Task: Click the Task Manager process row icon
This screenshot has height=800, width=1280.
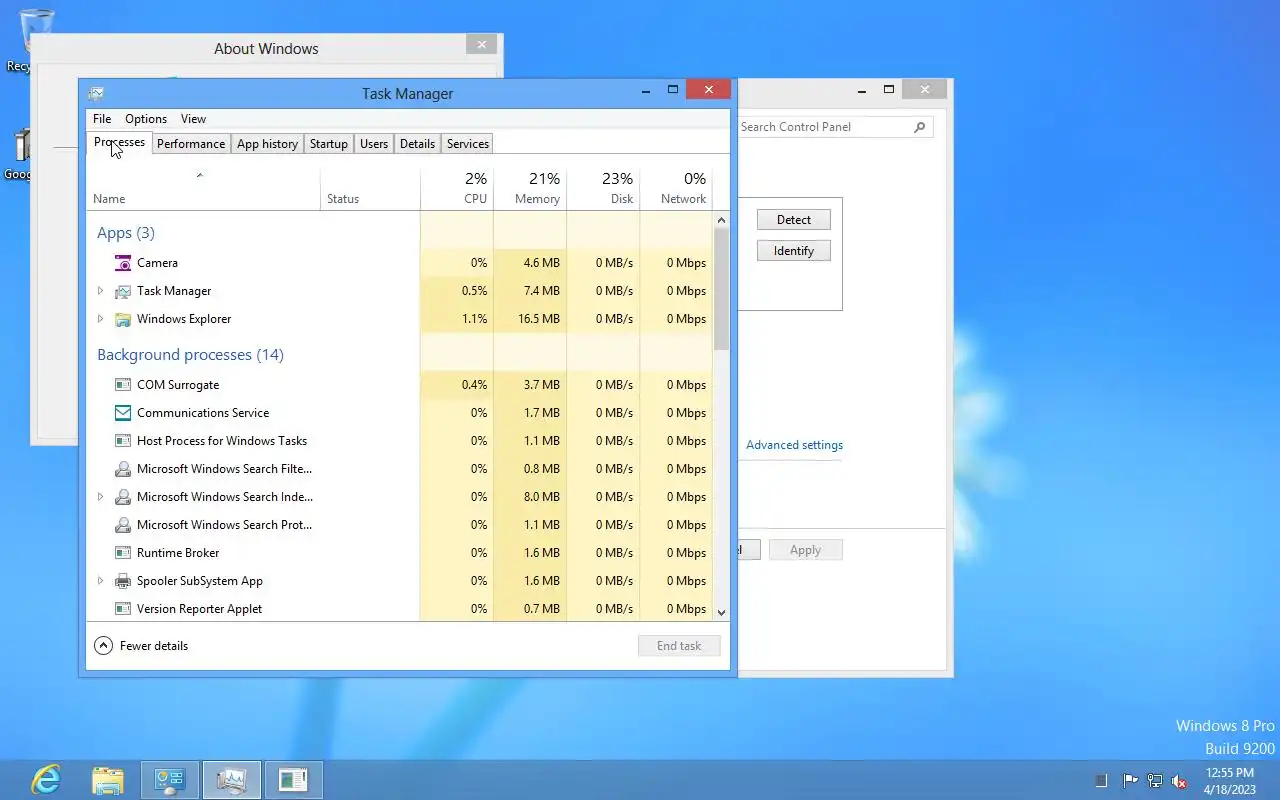Action: coord(122,291)
